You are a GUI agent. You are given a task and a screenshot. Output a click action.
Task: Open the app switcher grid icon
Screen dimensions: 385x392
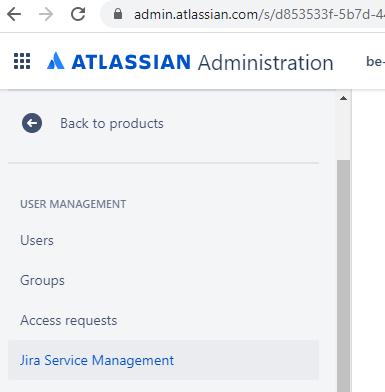point(22,61)
